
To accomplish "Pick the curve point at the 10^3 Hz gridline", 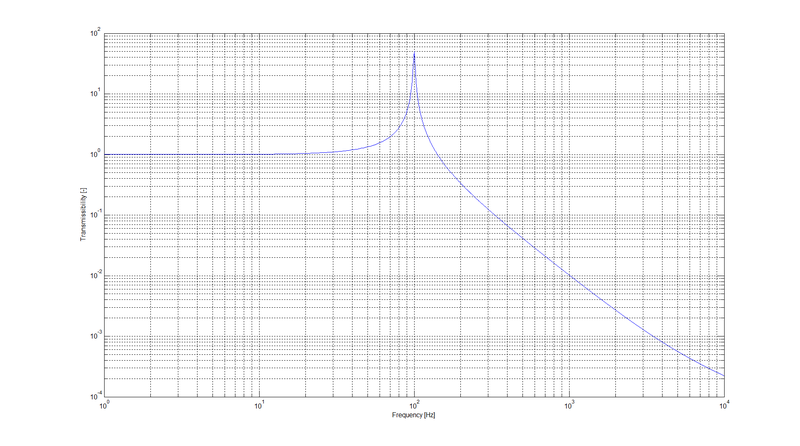I will tap(569, 274).
